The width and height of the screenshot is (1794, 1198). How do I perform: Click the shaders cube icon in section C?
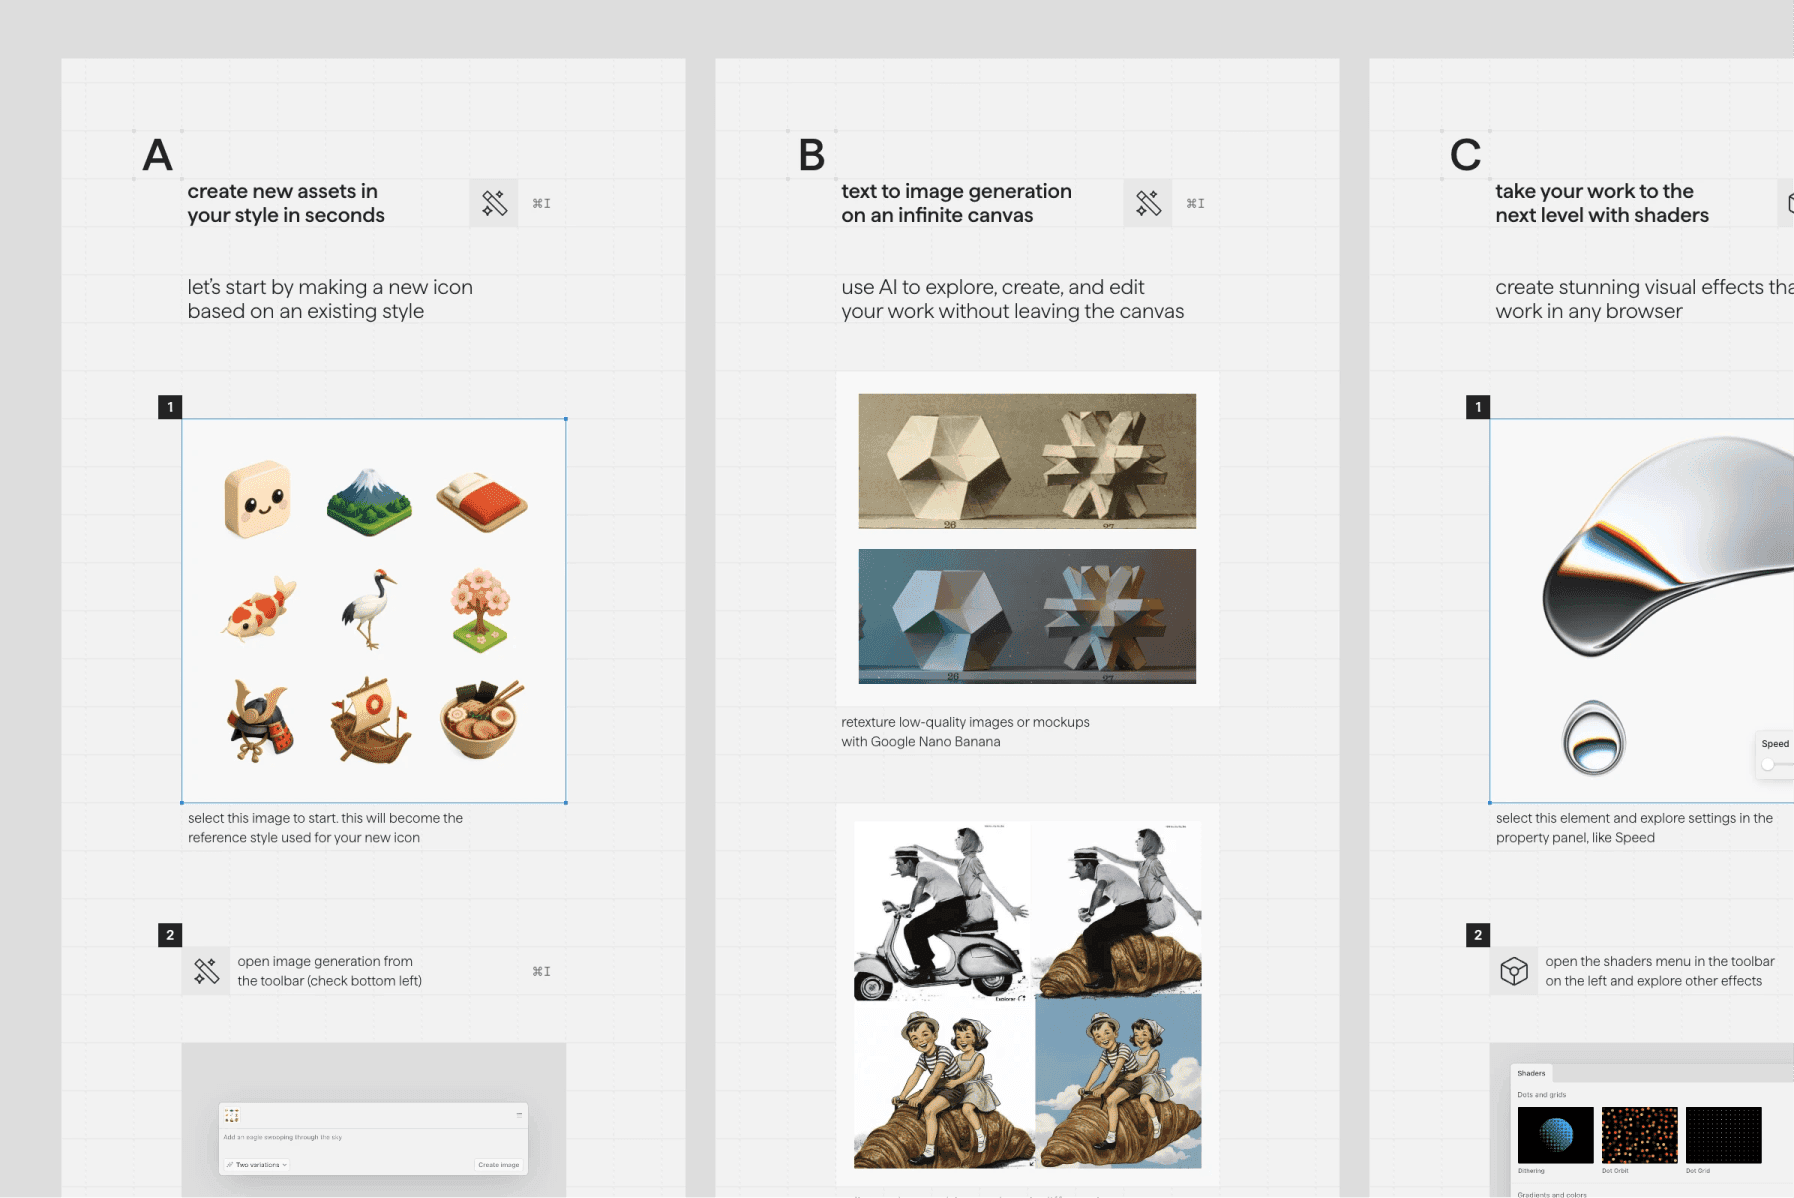(1514, 971)
